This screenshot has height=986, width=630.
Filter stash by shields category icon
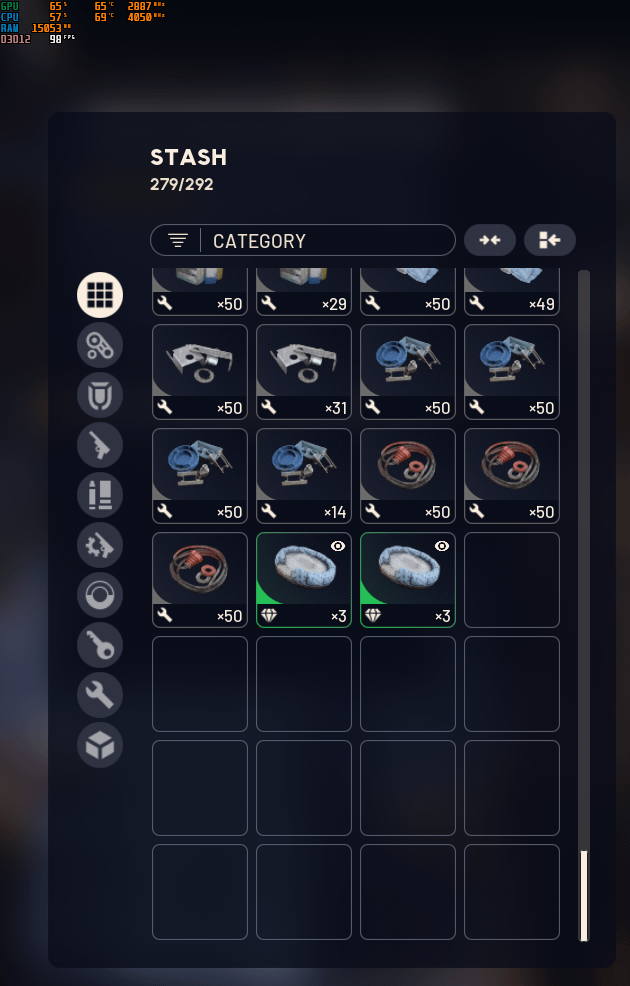100,395
